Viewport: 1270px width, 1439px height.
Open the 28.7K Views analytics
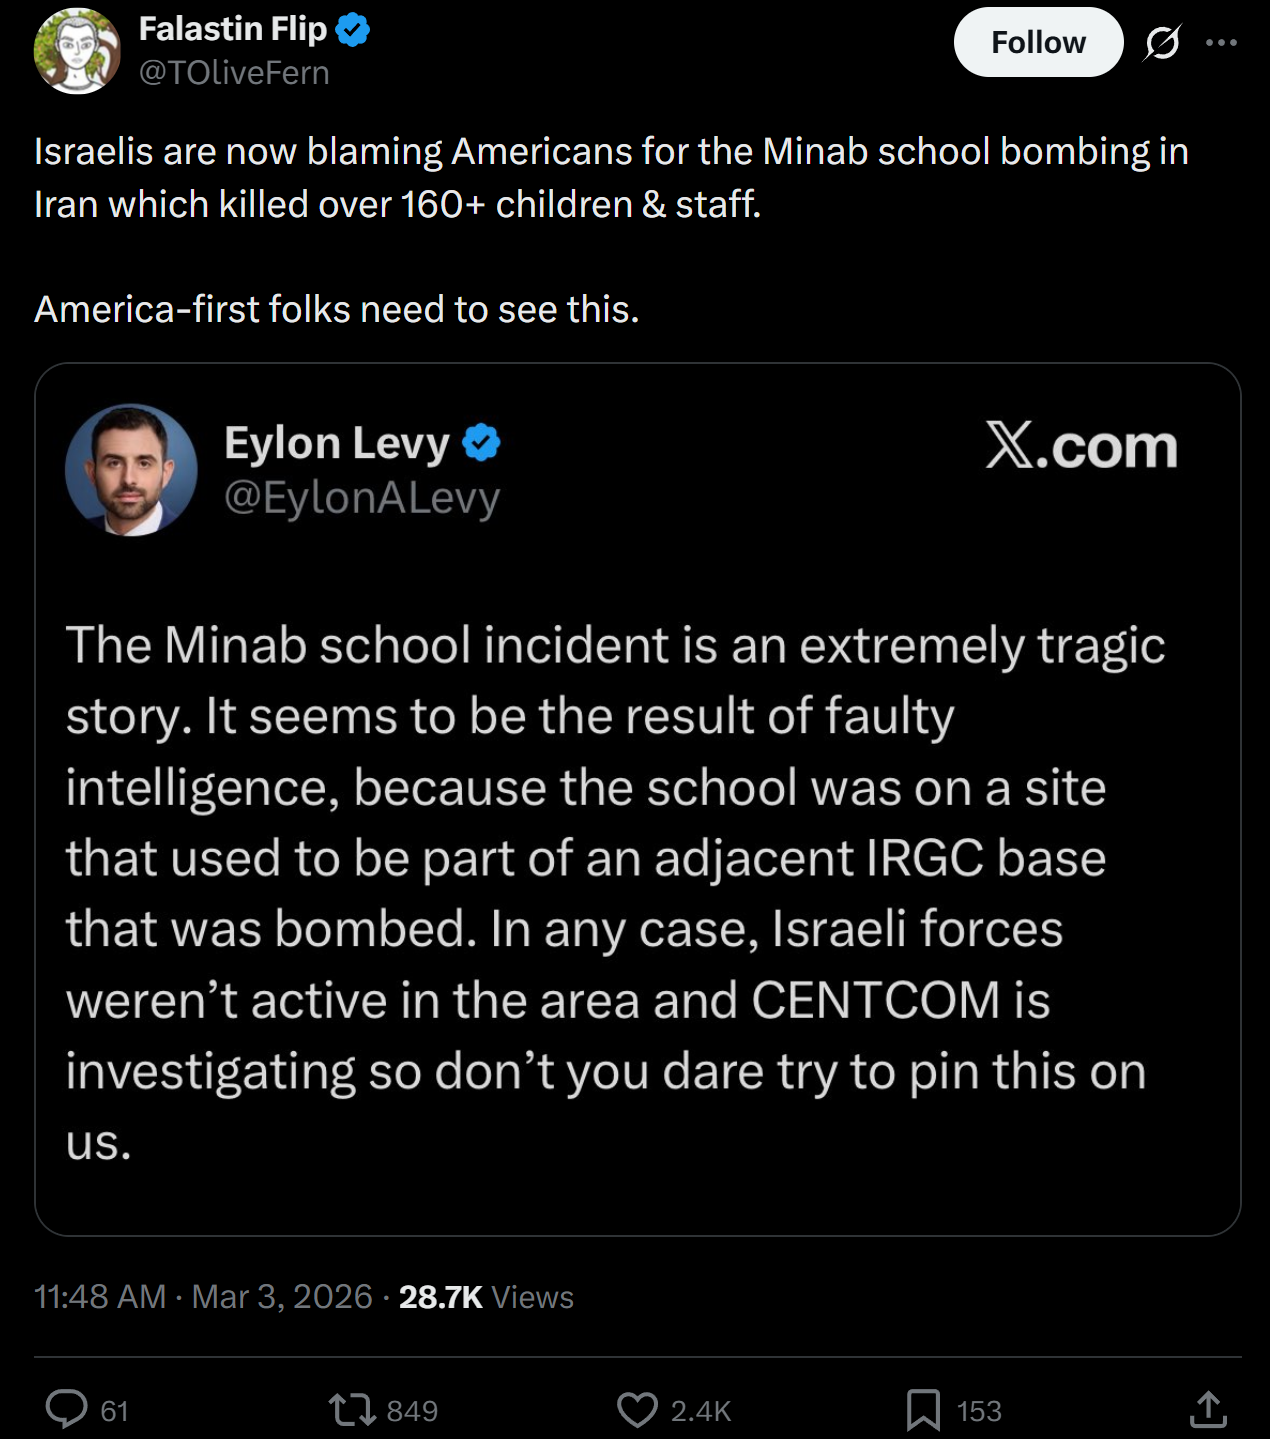coord(486,1297)
